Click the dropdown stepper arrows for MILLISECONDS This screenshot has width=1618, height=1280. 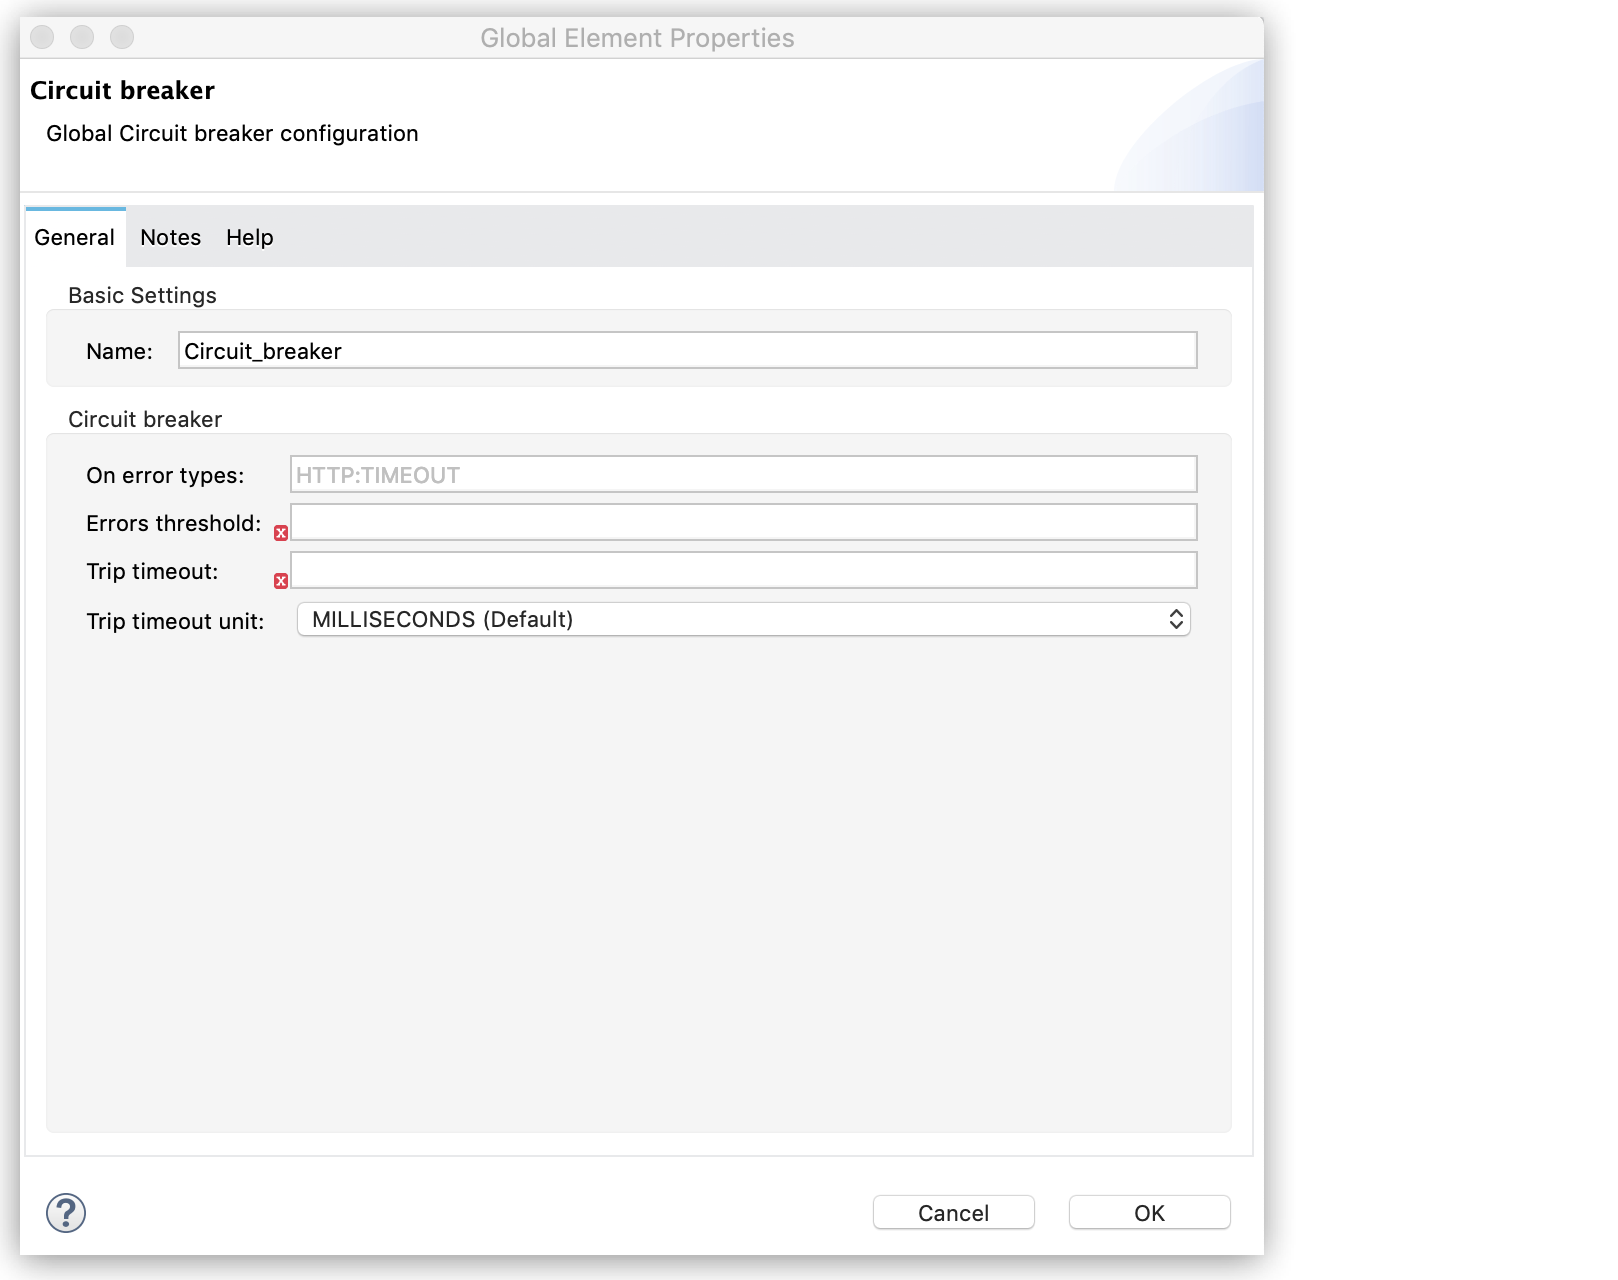point(1178,620)
